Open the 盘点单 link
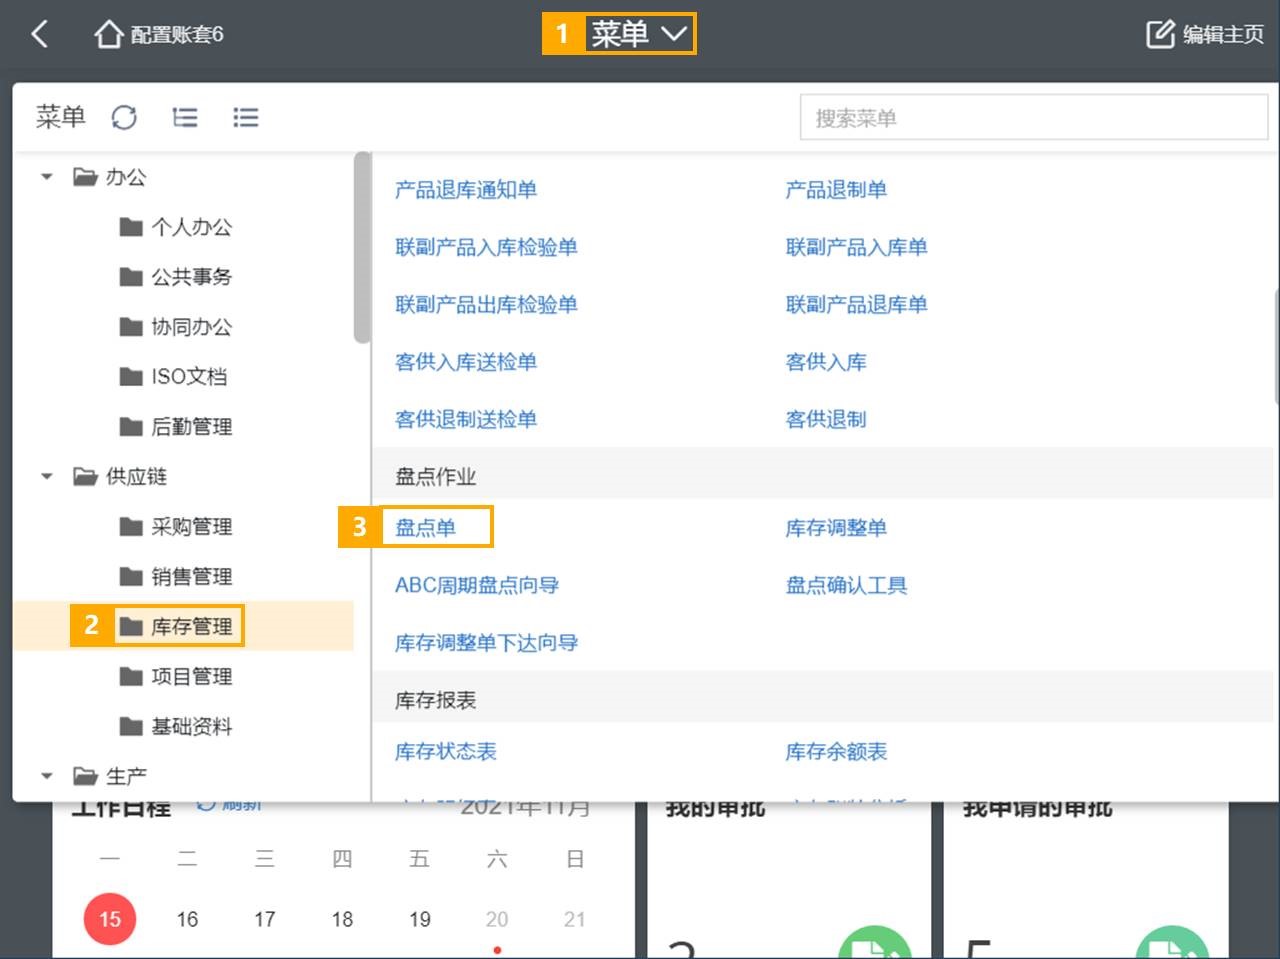Viewport: 1280px width, 959px height. (x=426, y=528)
